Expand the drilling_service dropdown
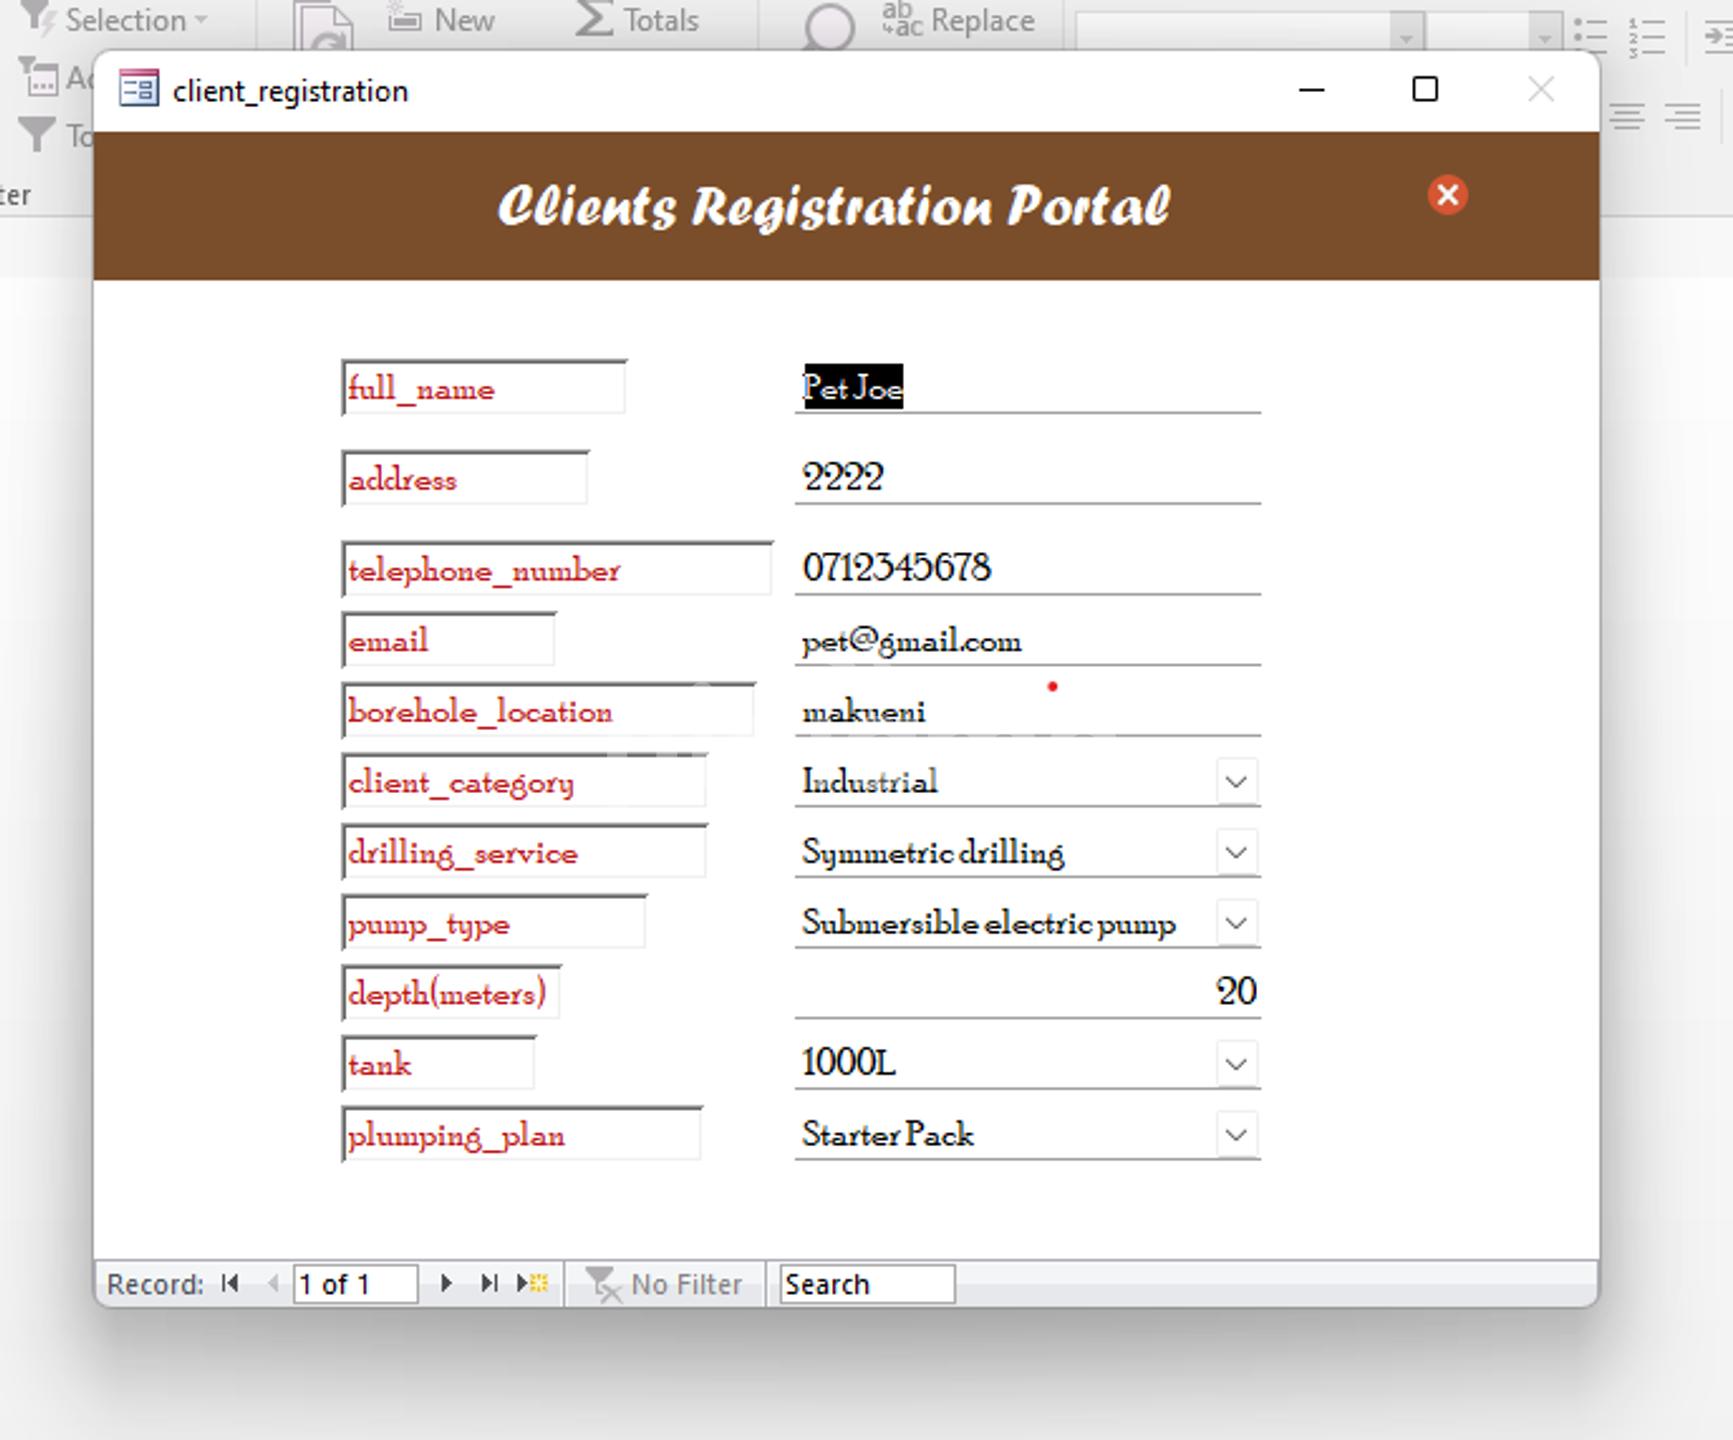The height and width of the screenshot is (1440, 1733). pos(1236,853)
